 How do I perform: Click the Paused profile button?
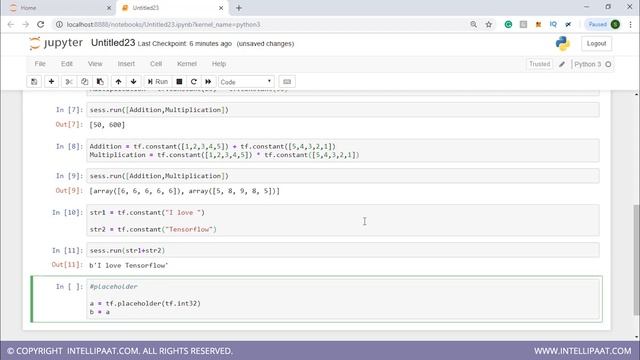pos(604,24)
